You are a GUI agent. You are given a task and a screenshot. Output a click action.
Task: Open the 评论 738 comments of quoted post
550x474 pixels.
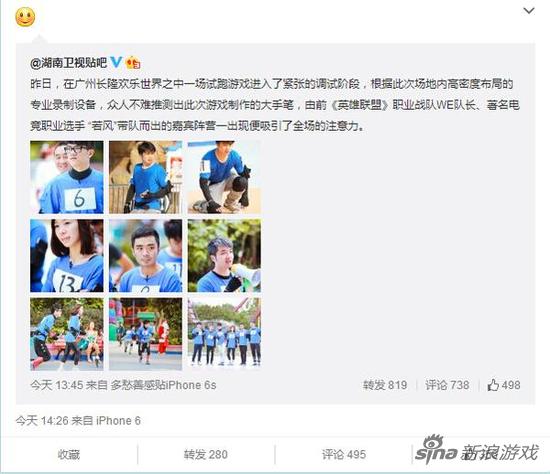coord(447,385)
